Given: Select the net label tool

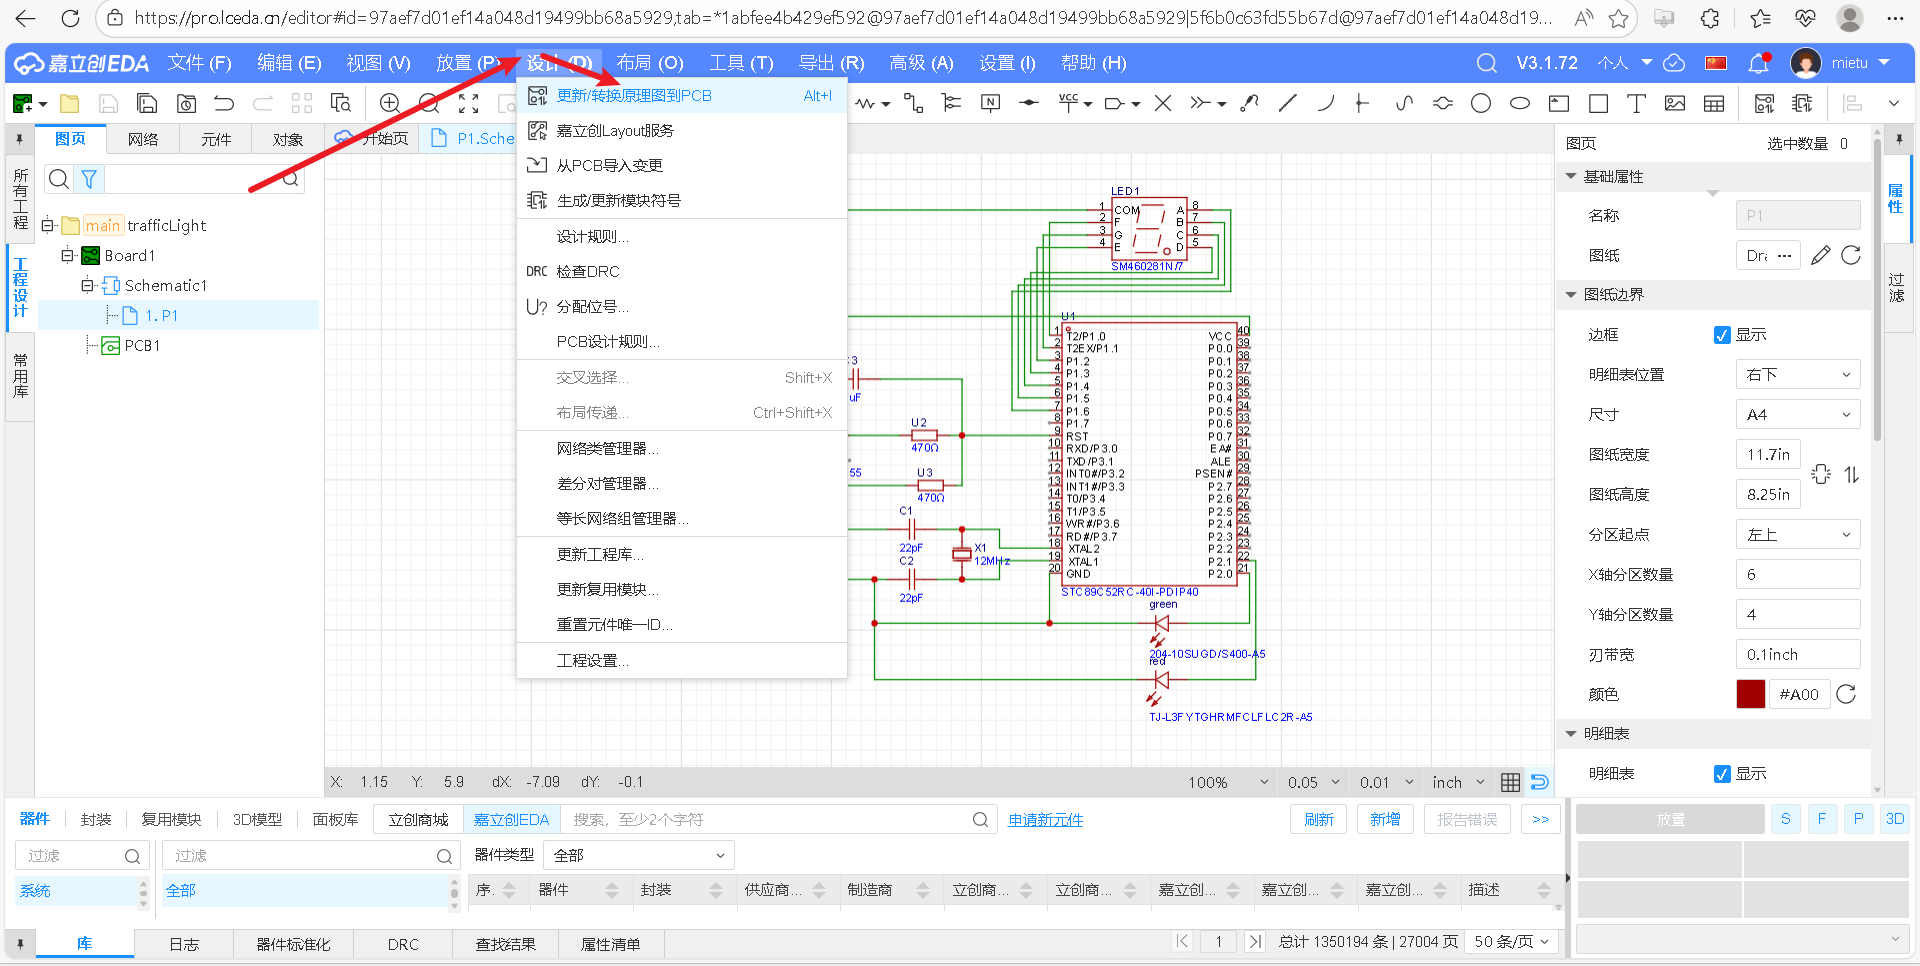Looking at the screenshot, I should pos(990,103).
